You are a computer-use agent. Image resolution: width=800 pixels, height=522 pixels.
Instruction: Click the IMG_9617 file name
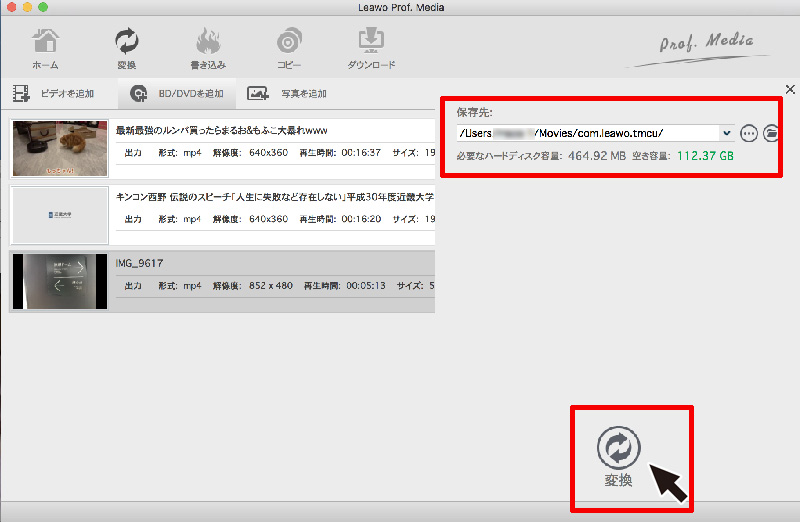click(139, 263)
